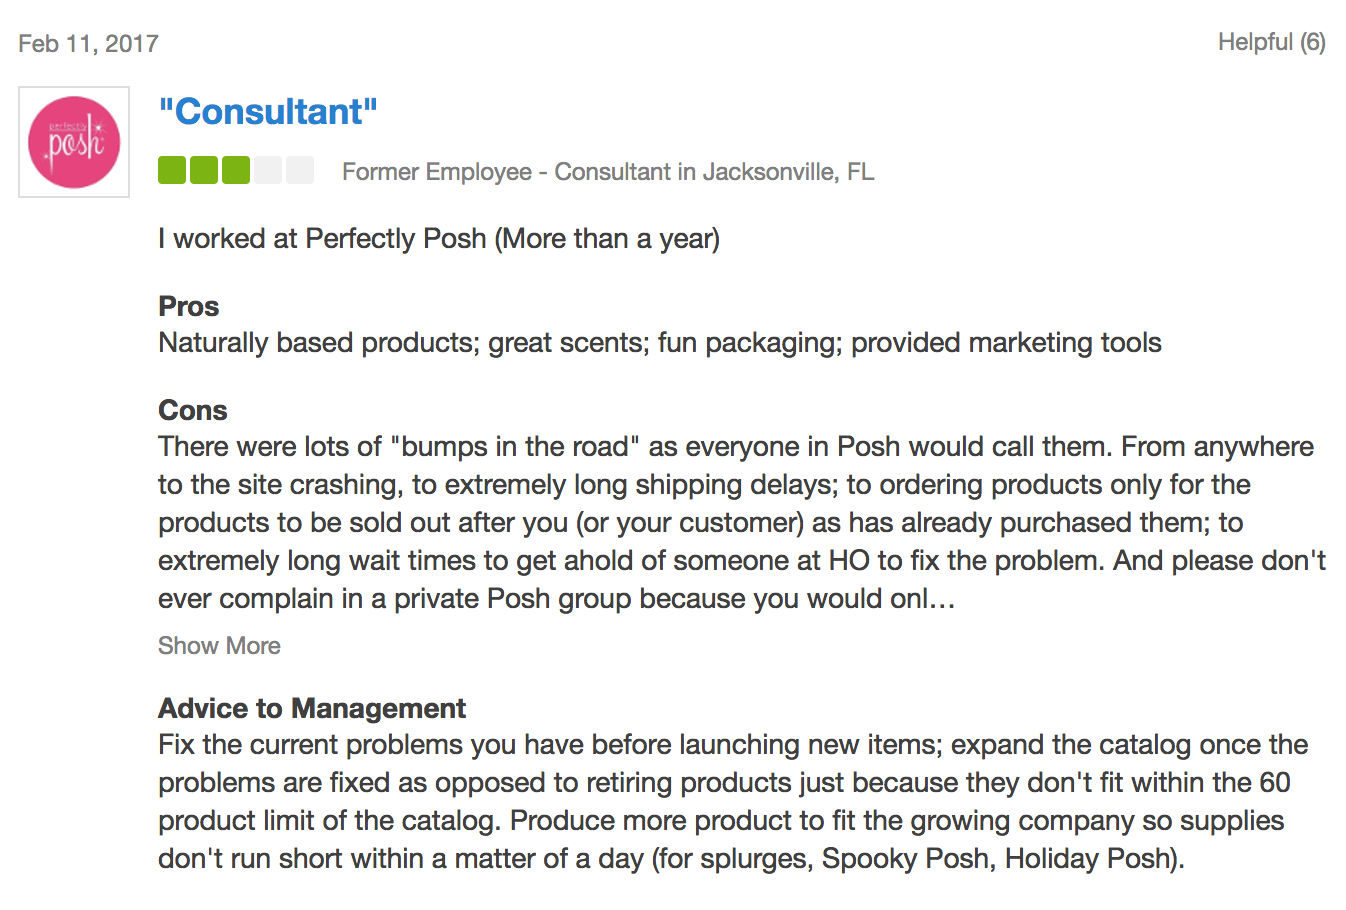
Task: Click the fifth gray rating star
Action: click(x=300, y=170)
